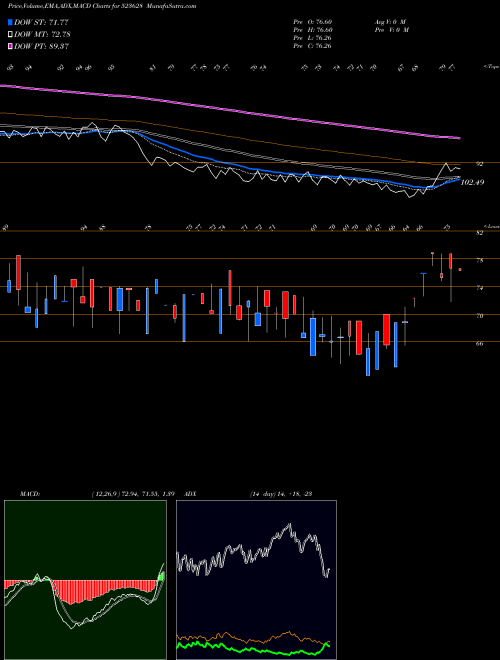Click the 'Avg V: 0 M' volume text
The image size is (500, 660).
coord(390,22)
